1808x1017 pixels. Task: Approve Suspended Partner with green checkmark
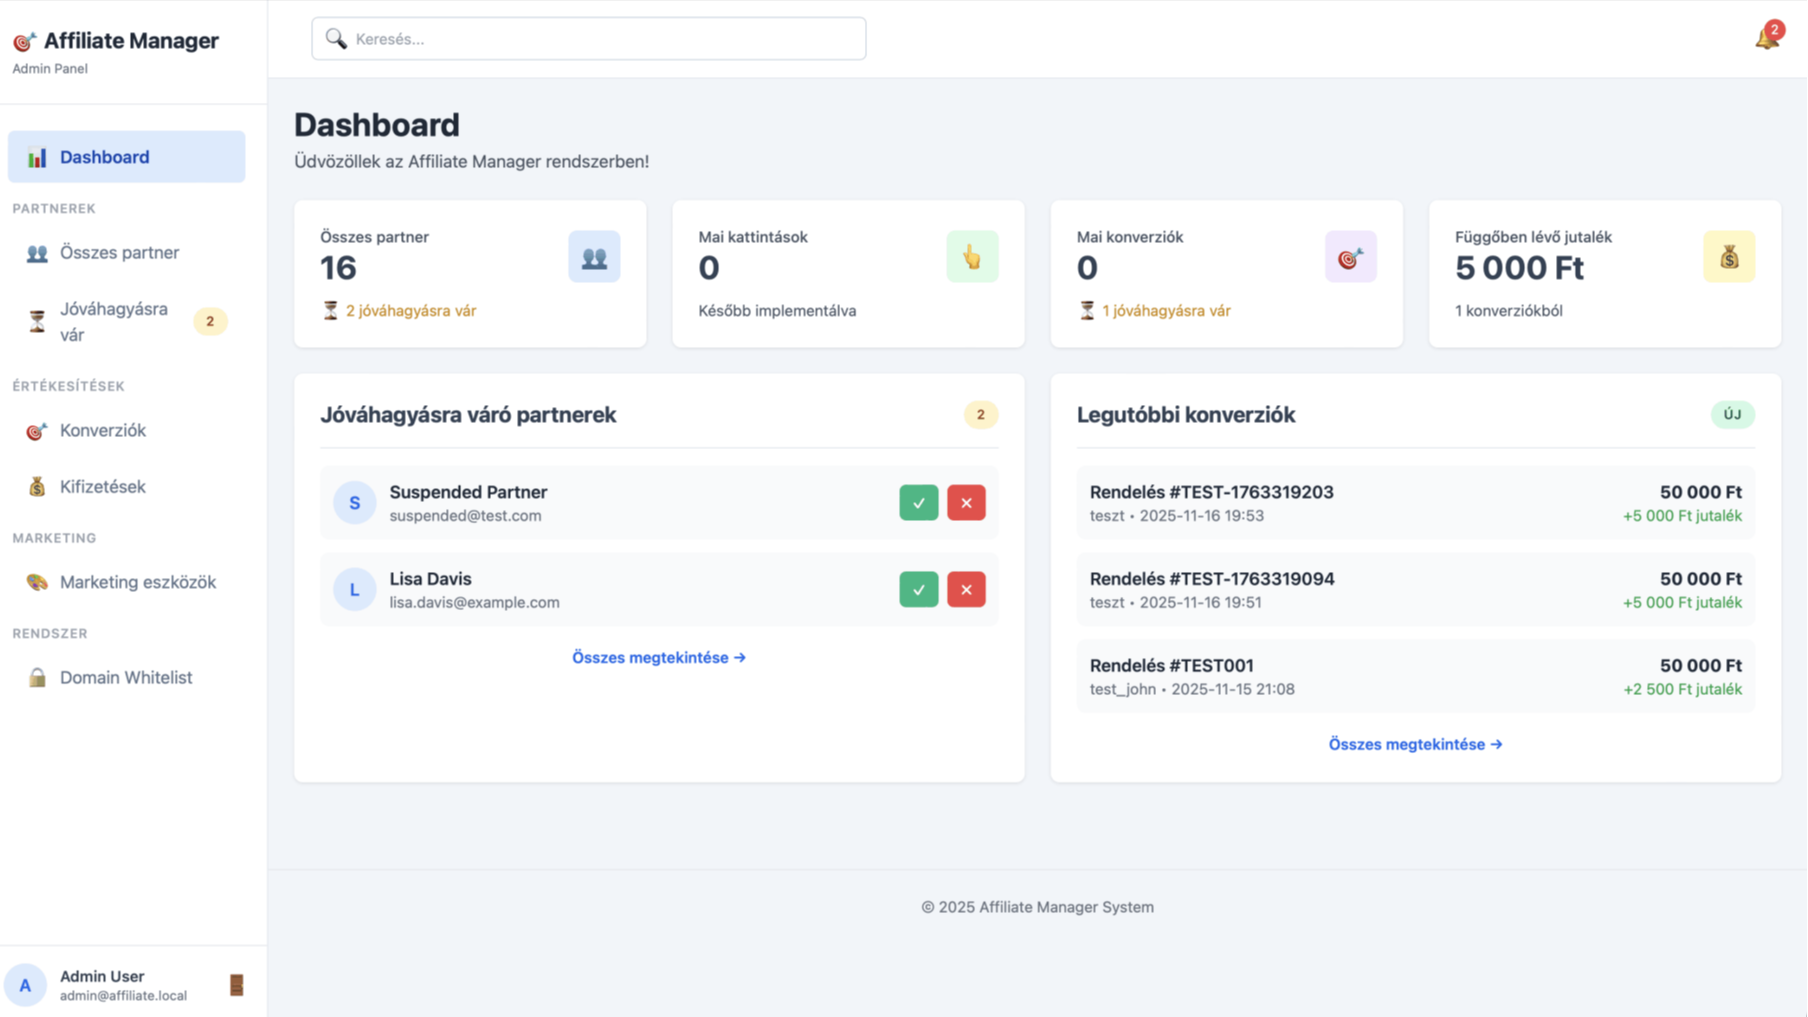[918, 503]
